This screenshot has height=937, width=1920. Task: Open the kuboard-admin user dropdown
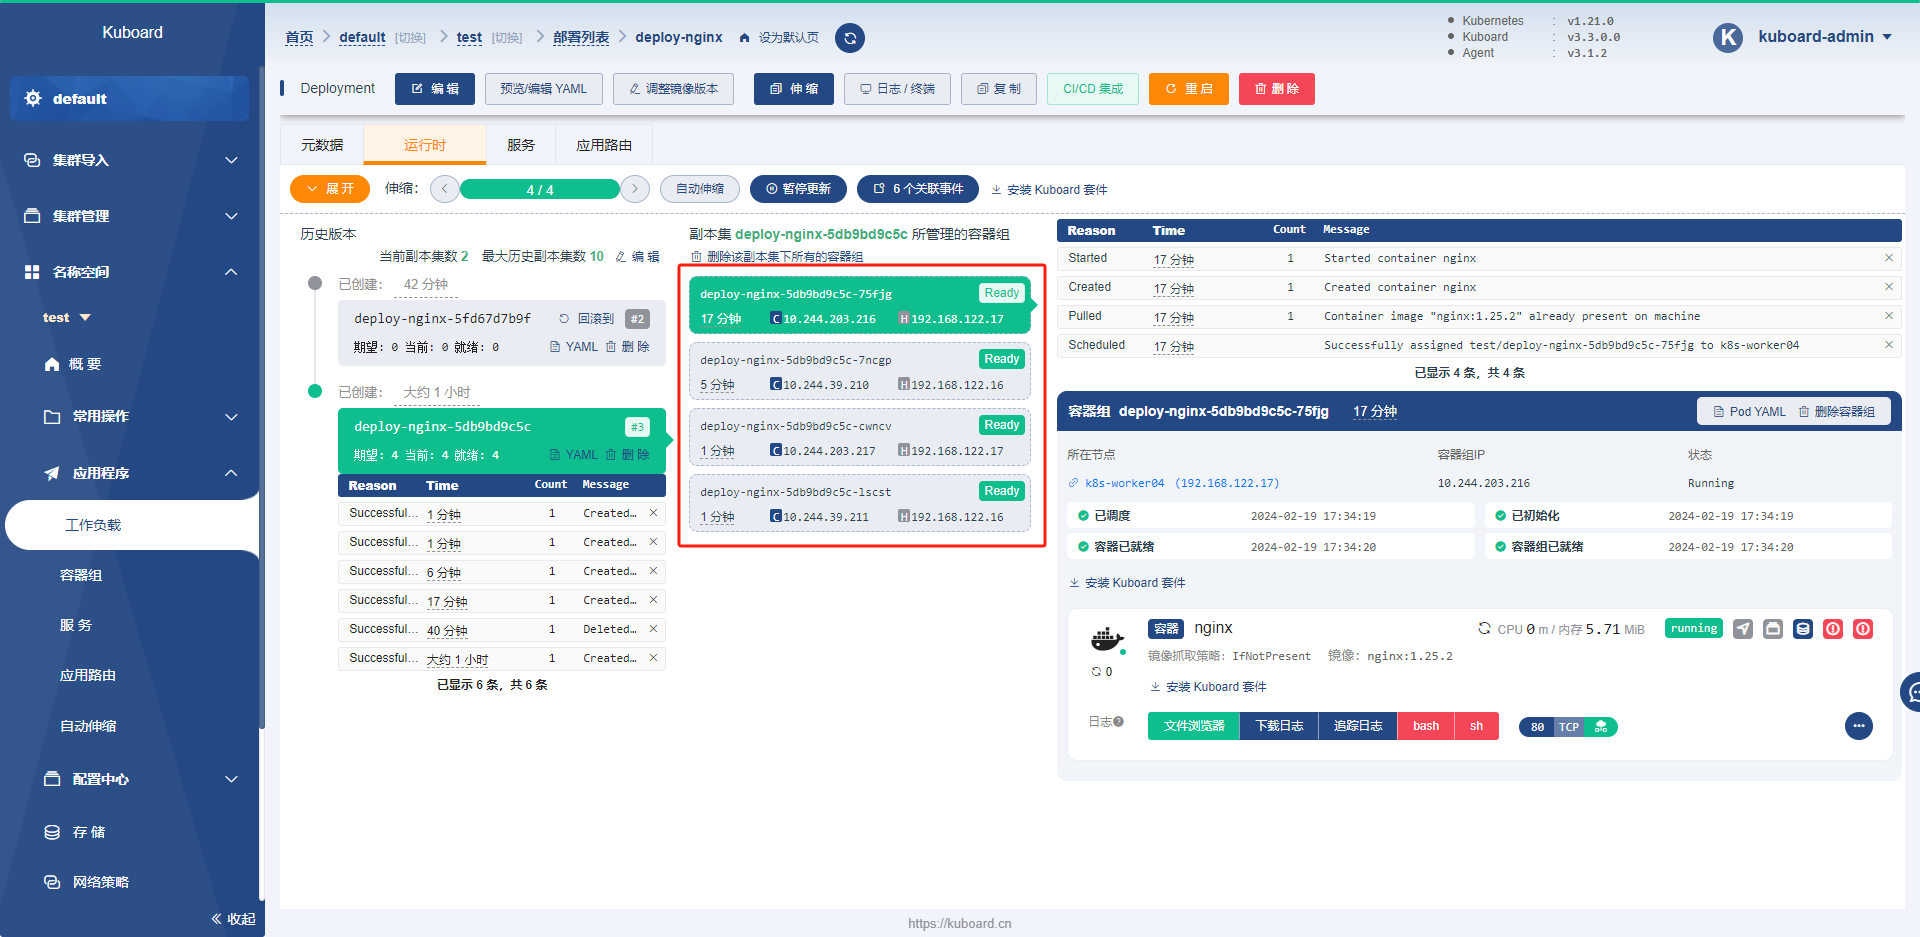(1825, 37)
